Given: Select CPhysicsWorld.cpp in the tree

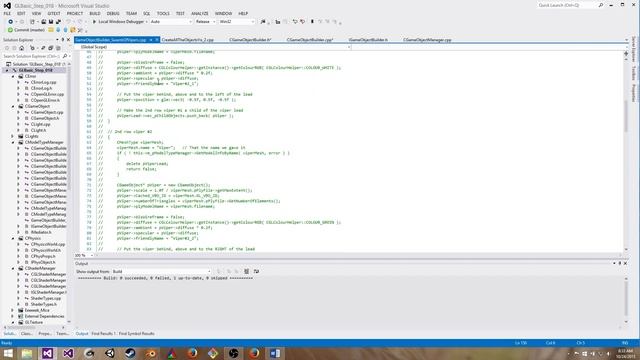Looking at the screenshot, I should click(47, 244).
